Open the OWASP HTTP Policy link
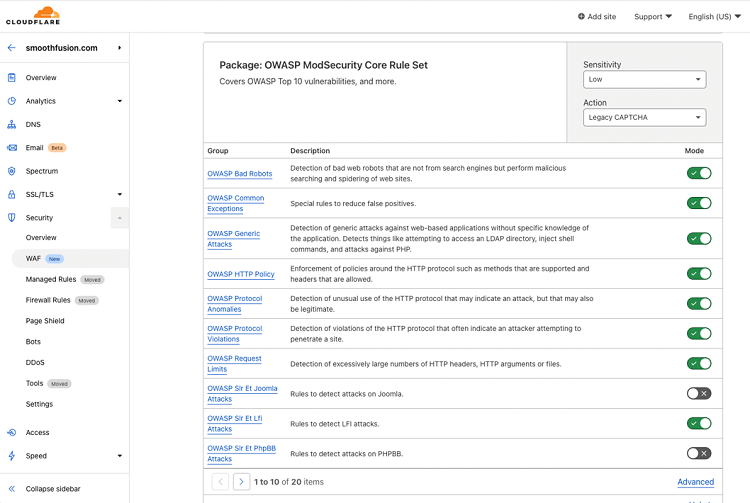 (241, 274)
